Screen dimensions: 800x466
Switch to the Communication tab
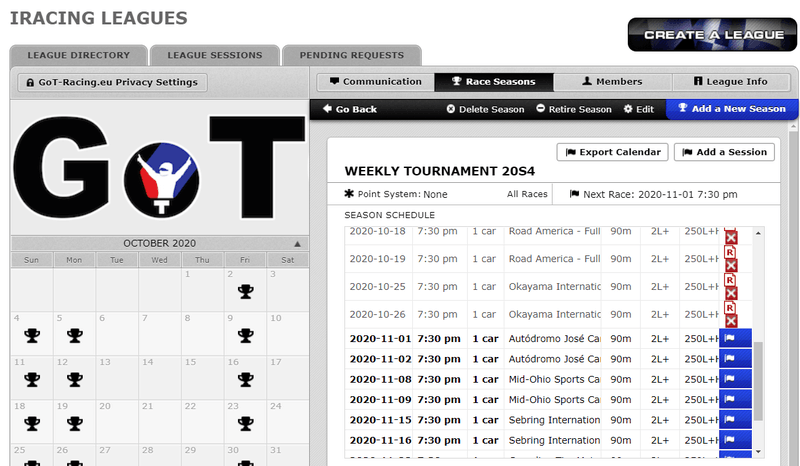tap(376, 82)
